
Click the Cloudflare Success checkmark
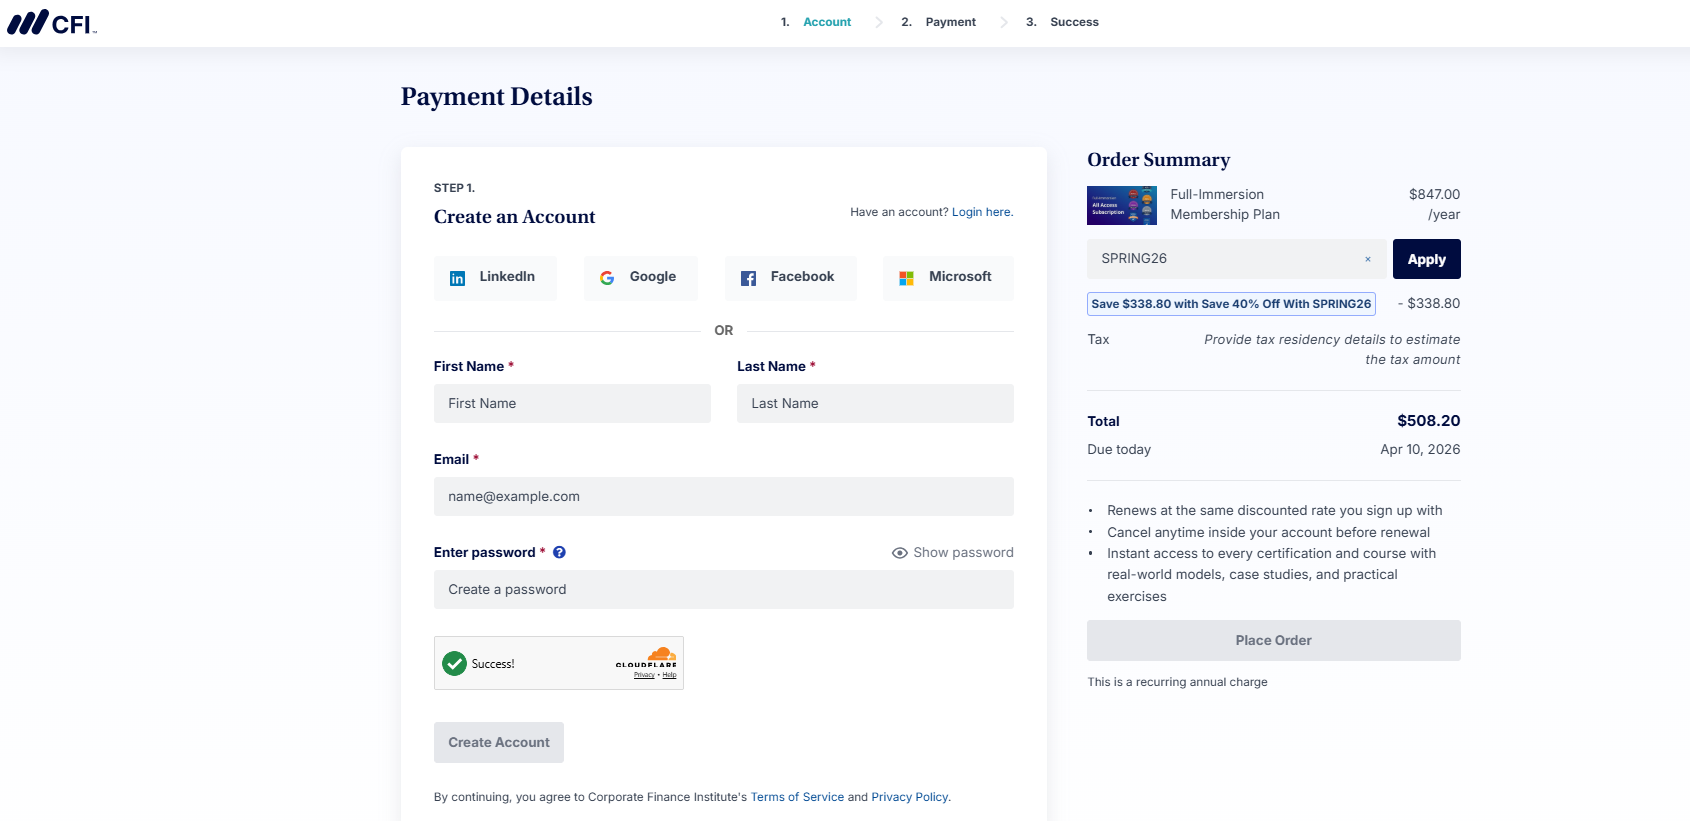point(455,664)
